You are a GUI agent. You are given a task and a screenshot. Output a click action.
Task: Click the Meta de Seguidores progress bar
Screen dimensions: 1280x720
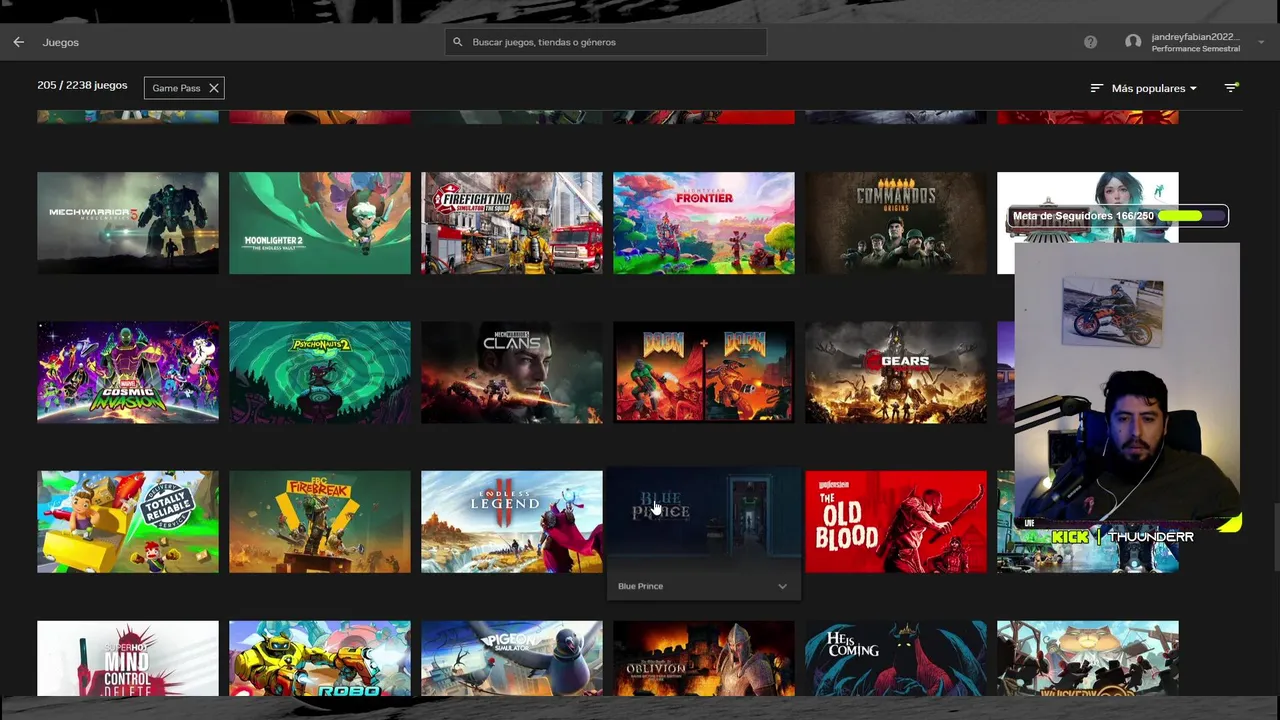click(1191, 215)
